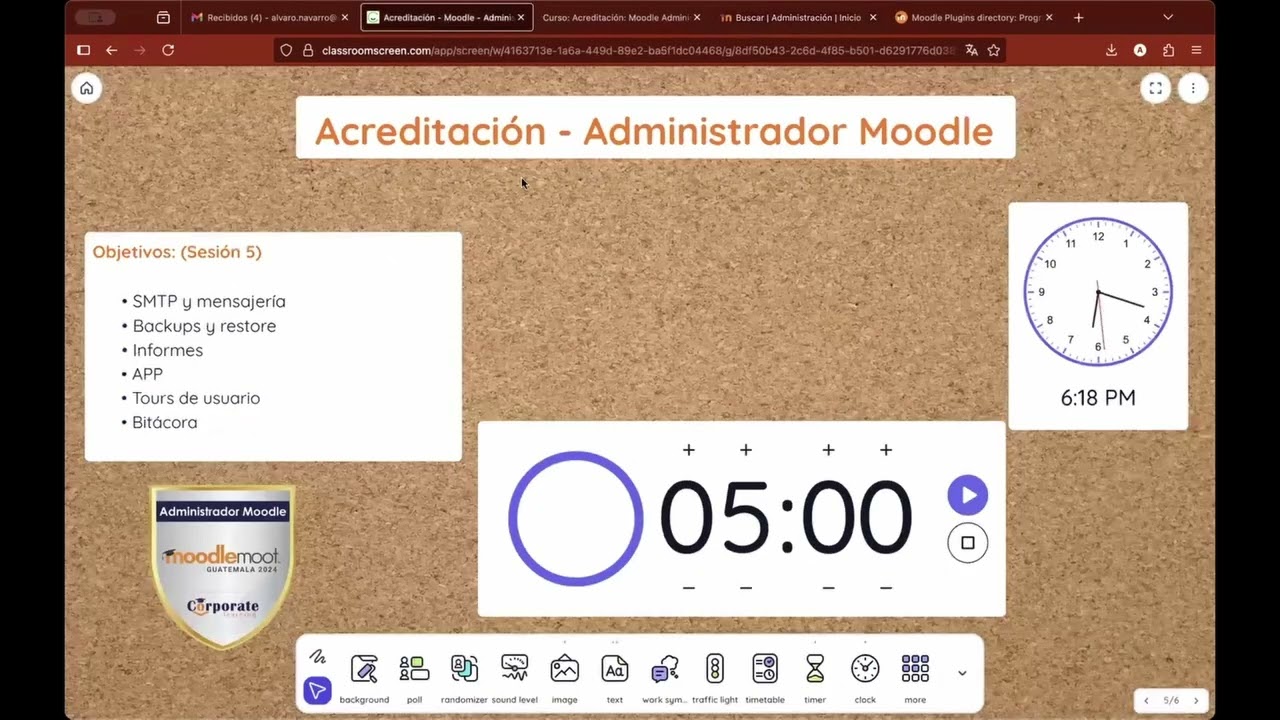This screenshot has width=1280, height=720.
Task: Add a poll widget
Action: pyautogui.click(x=414, y=678)
